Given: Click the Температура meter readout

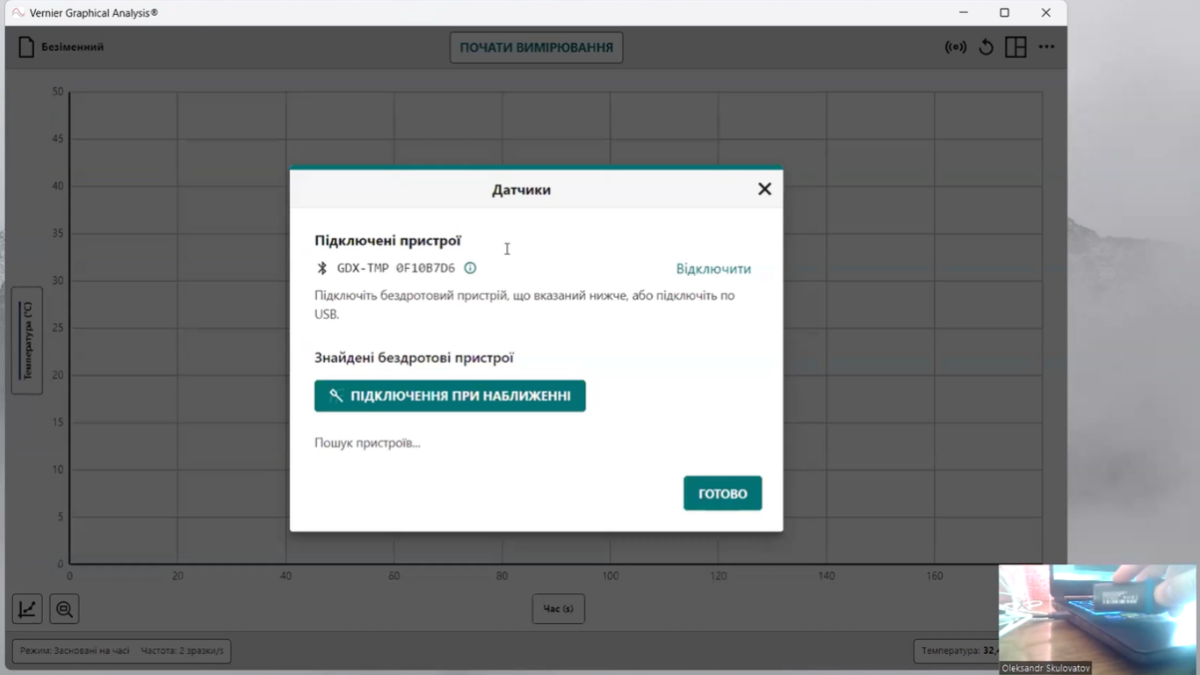Looking at the screenshot, I should pyautogui.click(x=955, y=651).
